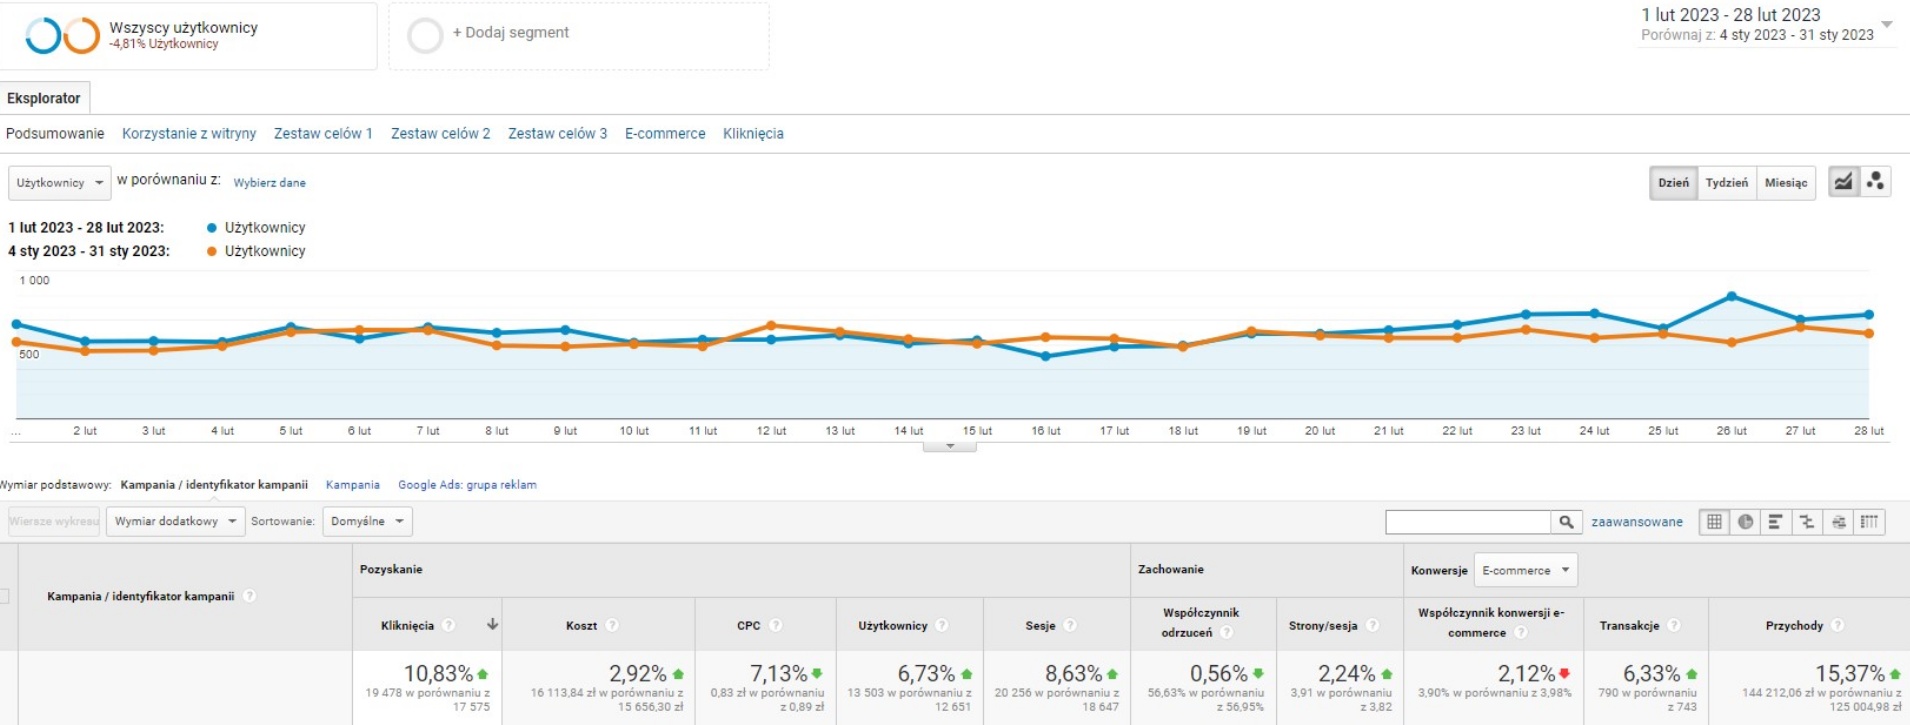Click the table search input field

1468,521
